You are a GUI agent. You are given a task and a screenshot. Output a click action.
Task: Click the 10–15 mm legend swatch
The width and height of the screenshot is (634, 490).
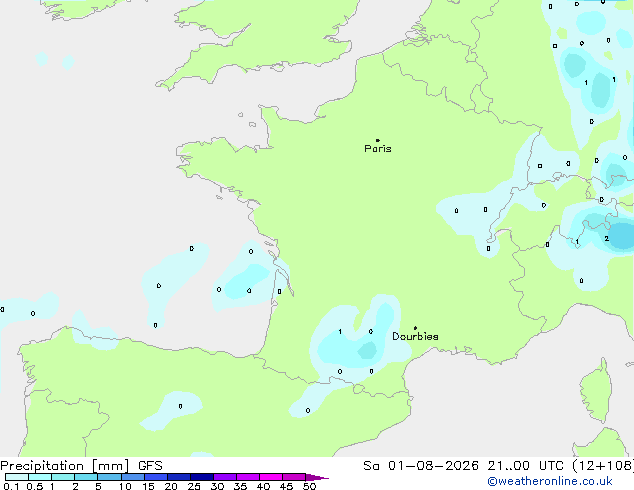(x=133, y=477)
